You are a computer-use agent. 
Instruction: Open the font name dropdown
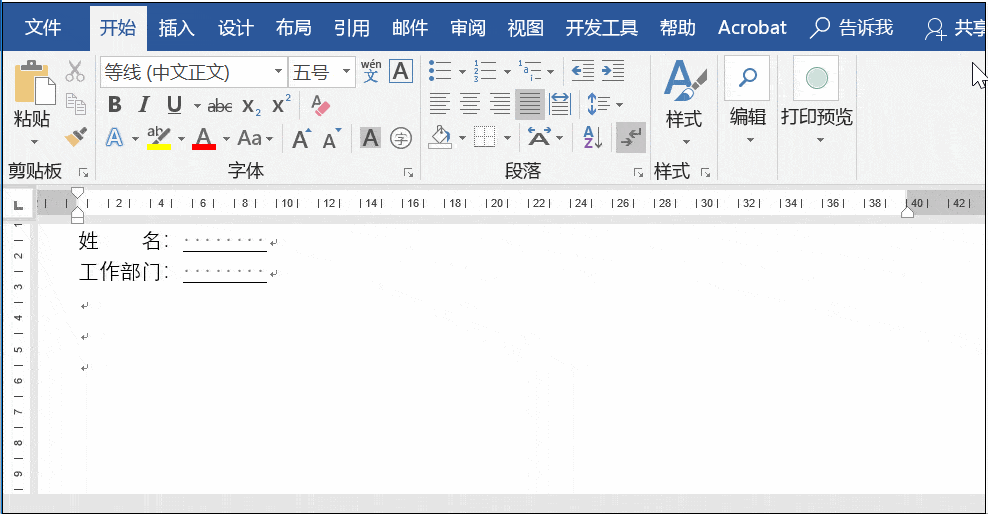[x=277, y=72]
